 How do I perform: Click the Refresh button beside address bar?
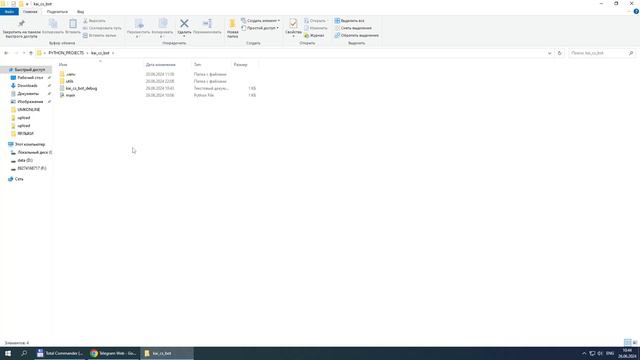point(560,53)
